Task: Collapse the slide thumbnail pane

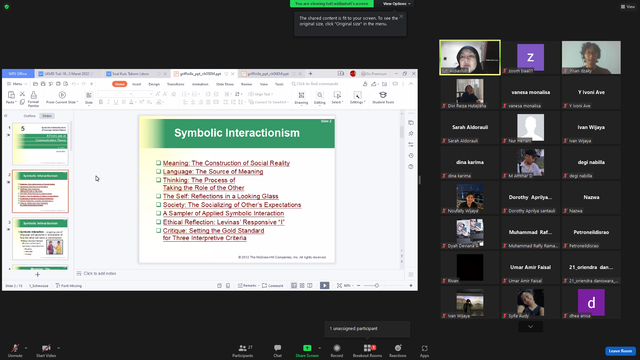Action: click(x=6, y=116)
